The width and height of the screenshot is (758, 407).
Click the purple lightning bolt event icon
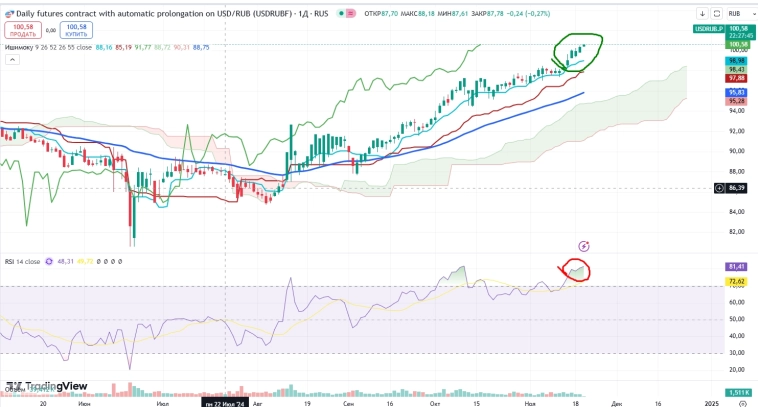click(584, 245)
